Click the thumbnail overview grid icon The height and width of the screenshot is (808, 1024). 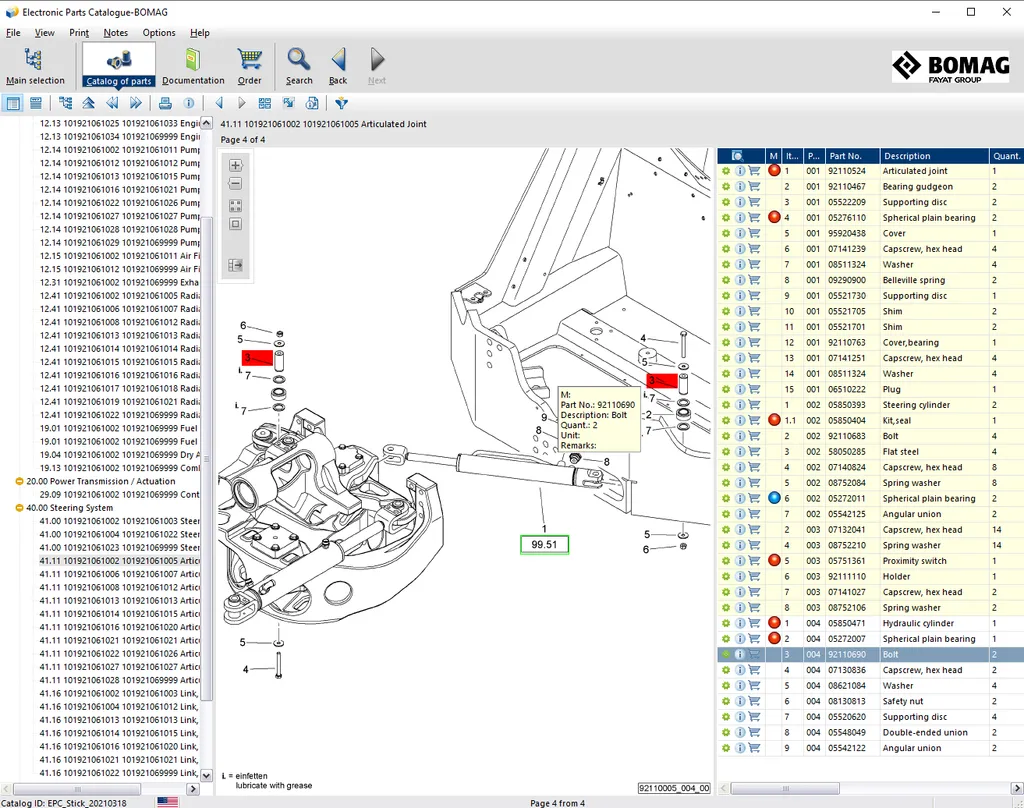tap(264, 103)
